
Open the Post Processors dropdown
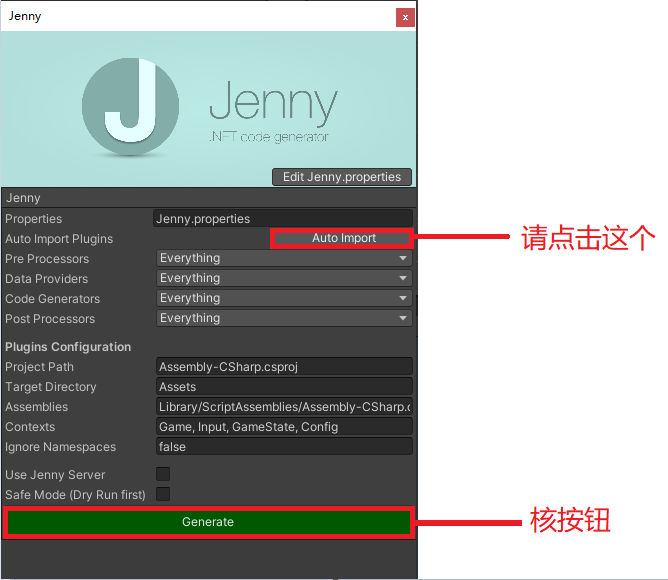point(284,318)
